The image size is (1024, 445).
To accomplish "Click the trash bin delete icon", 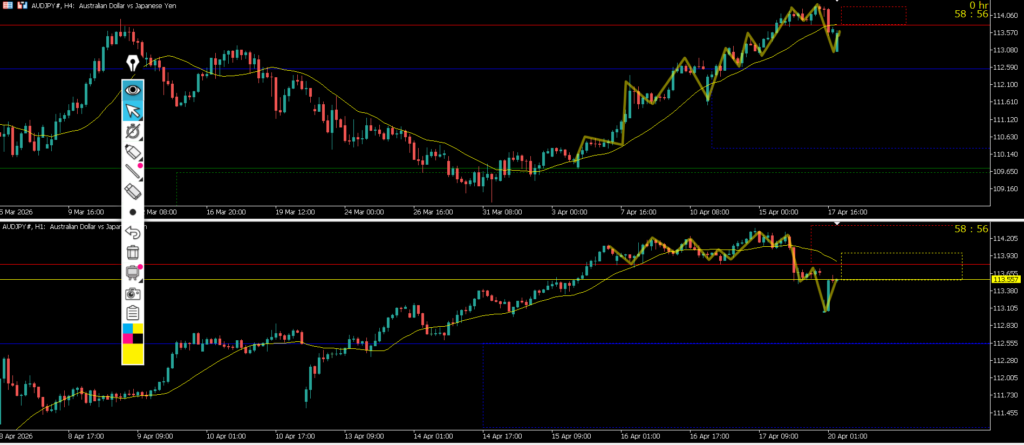I will click(133, 252).
